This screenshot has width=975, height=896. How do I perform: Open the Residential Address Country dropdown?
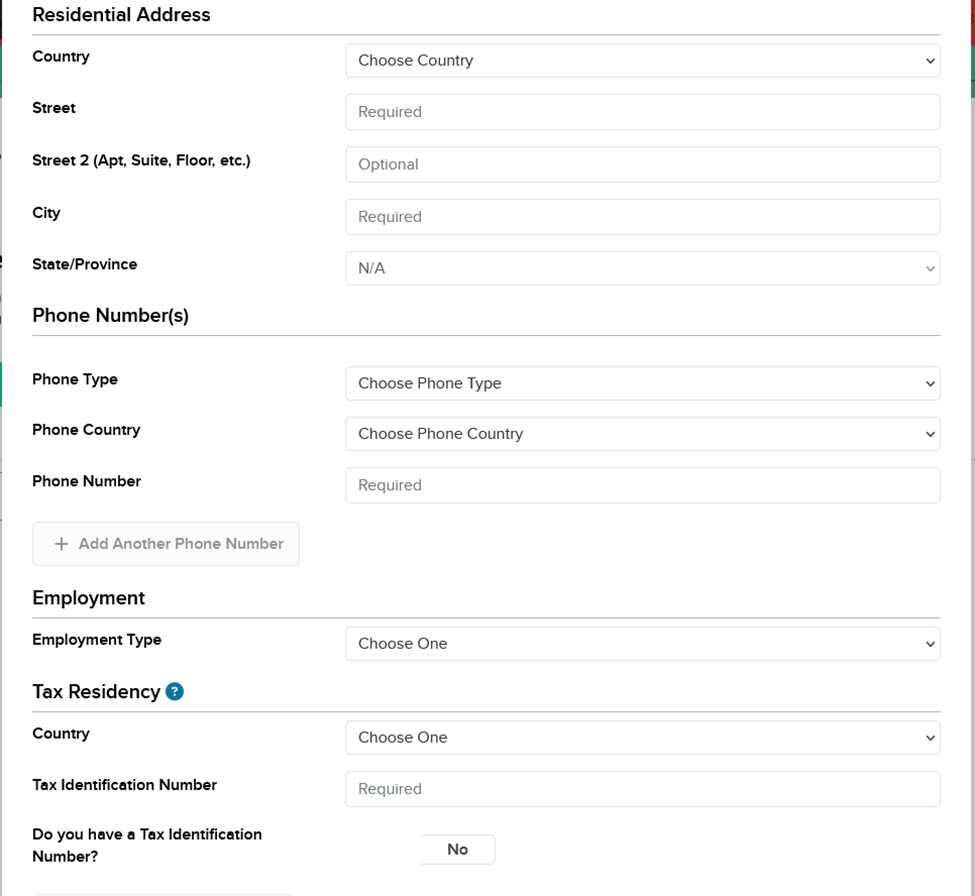(642, 61)
